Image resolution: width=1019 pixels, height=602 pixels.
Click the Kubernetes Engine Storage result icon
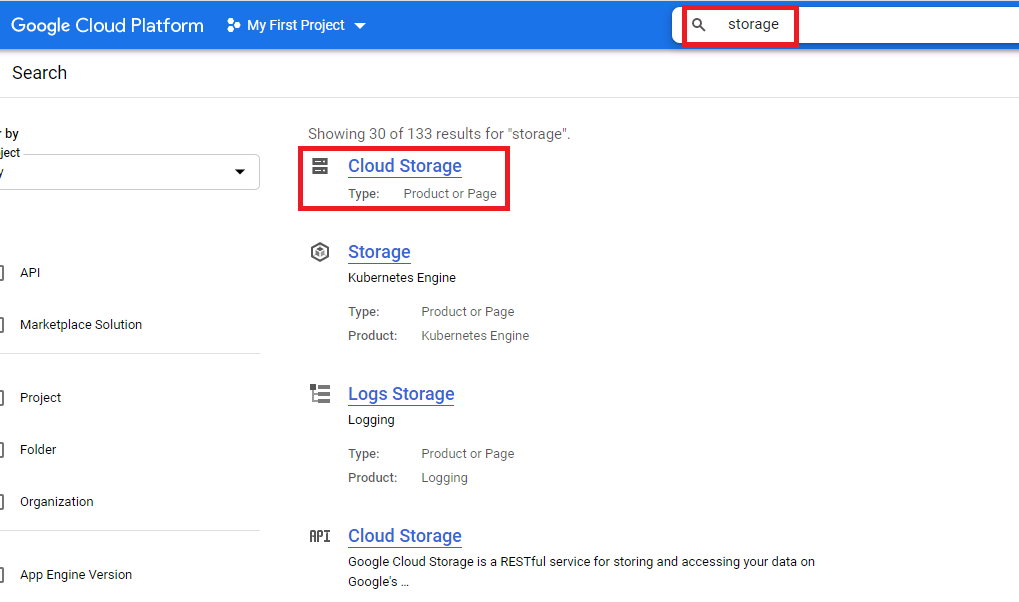pos(320,252)
